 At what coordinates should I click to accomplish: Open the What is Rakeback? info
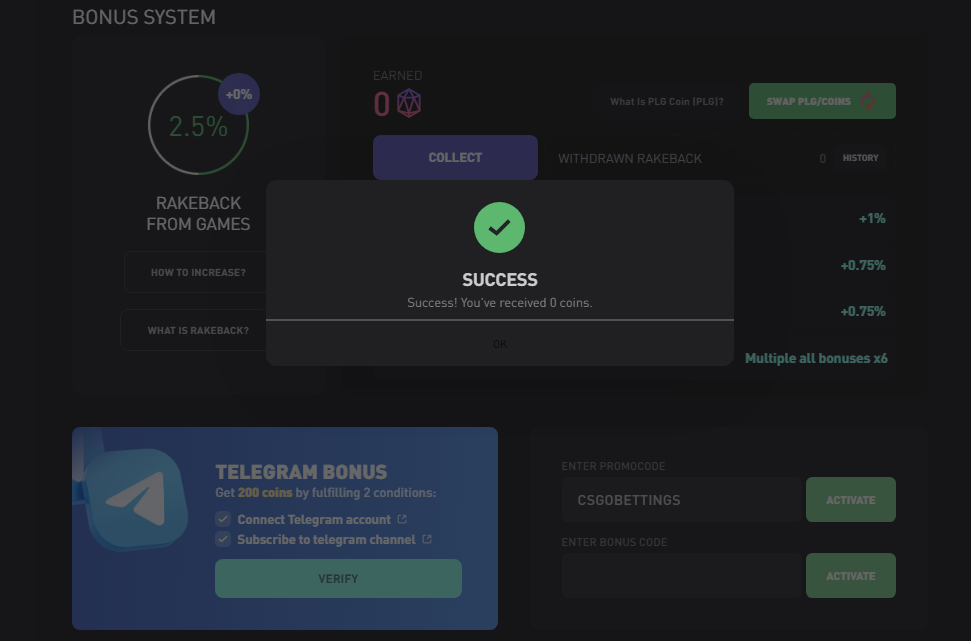point(197,330)
